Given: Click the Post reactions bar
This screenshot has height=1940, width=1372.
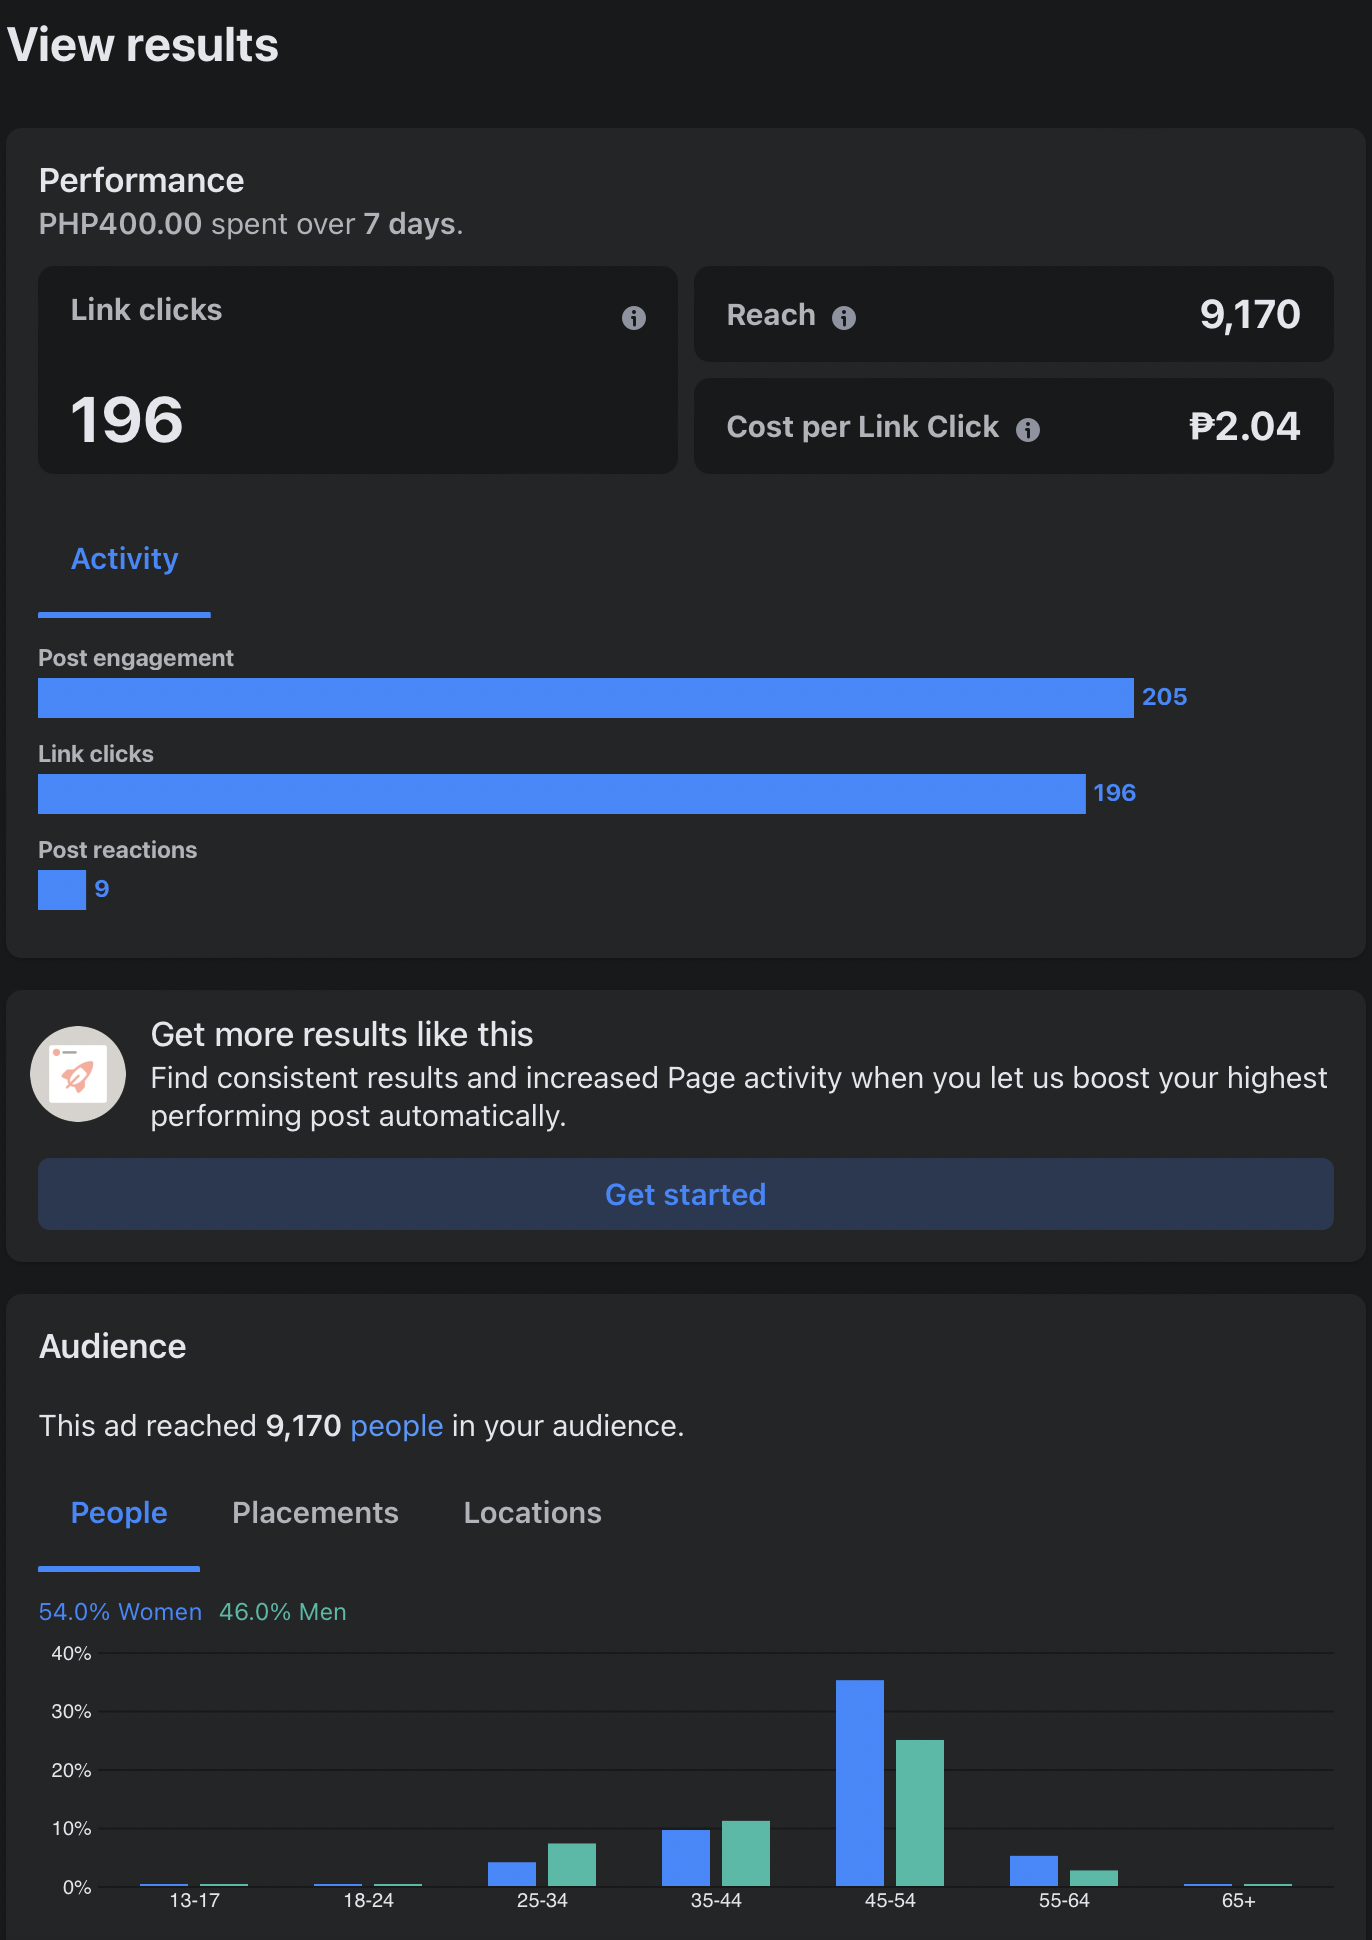Looking at the screenshot, I should (62, 890).
